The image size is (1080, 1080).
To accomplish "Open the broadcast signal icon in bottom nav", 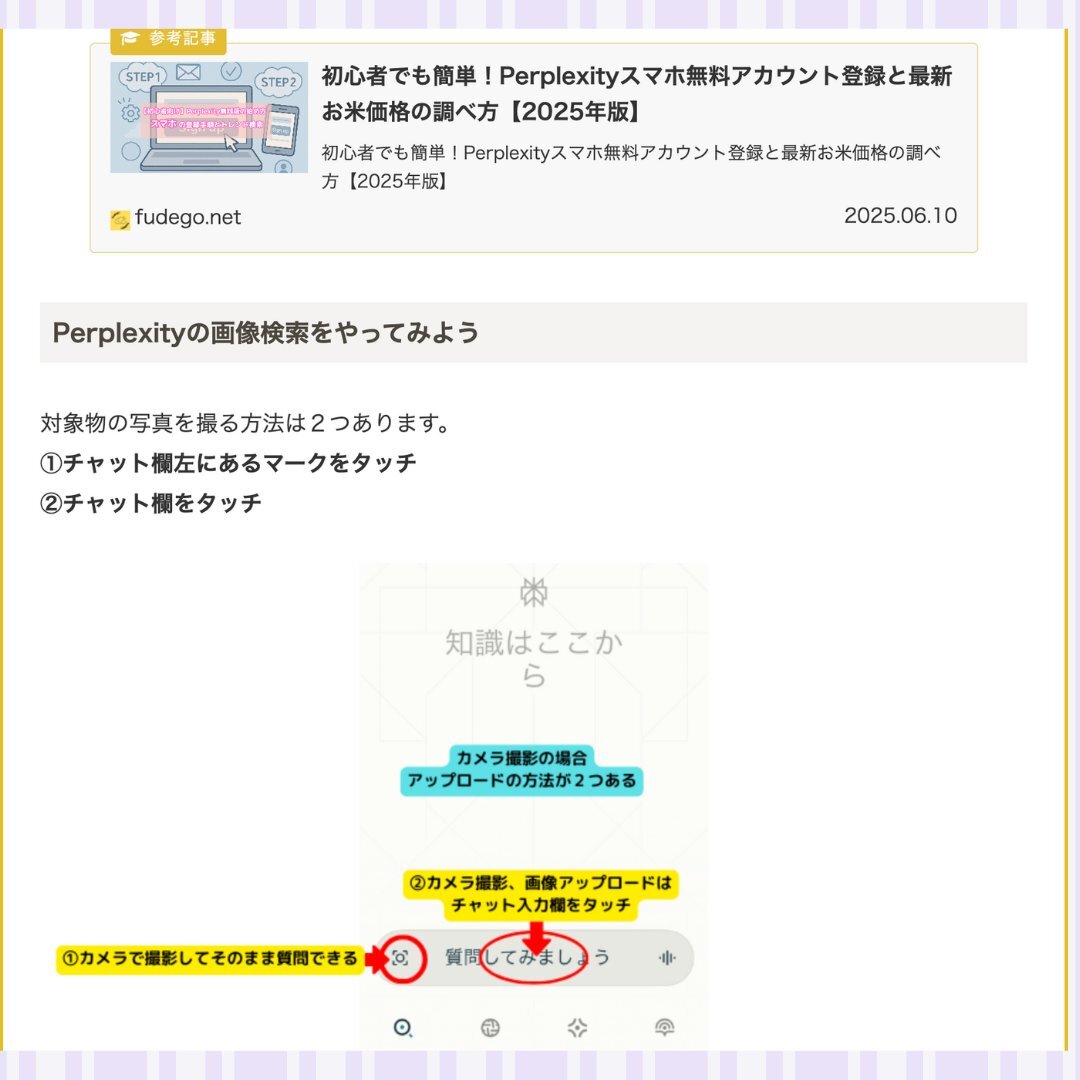I will [x=664, y=1028].
